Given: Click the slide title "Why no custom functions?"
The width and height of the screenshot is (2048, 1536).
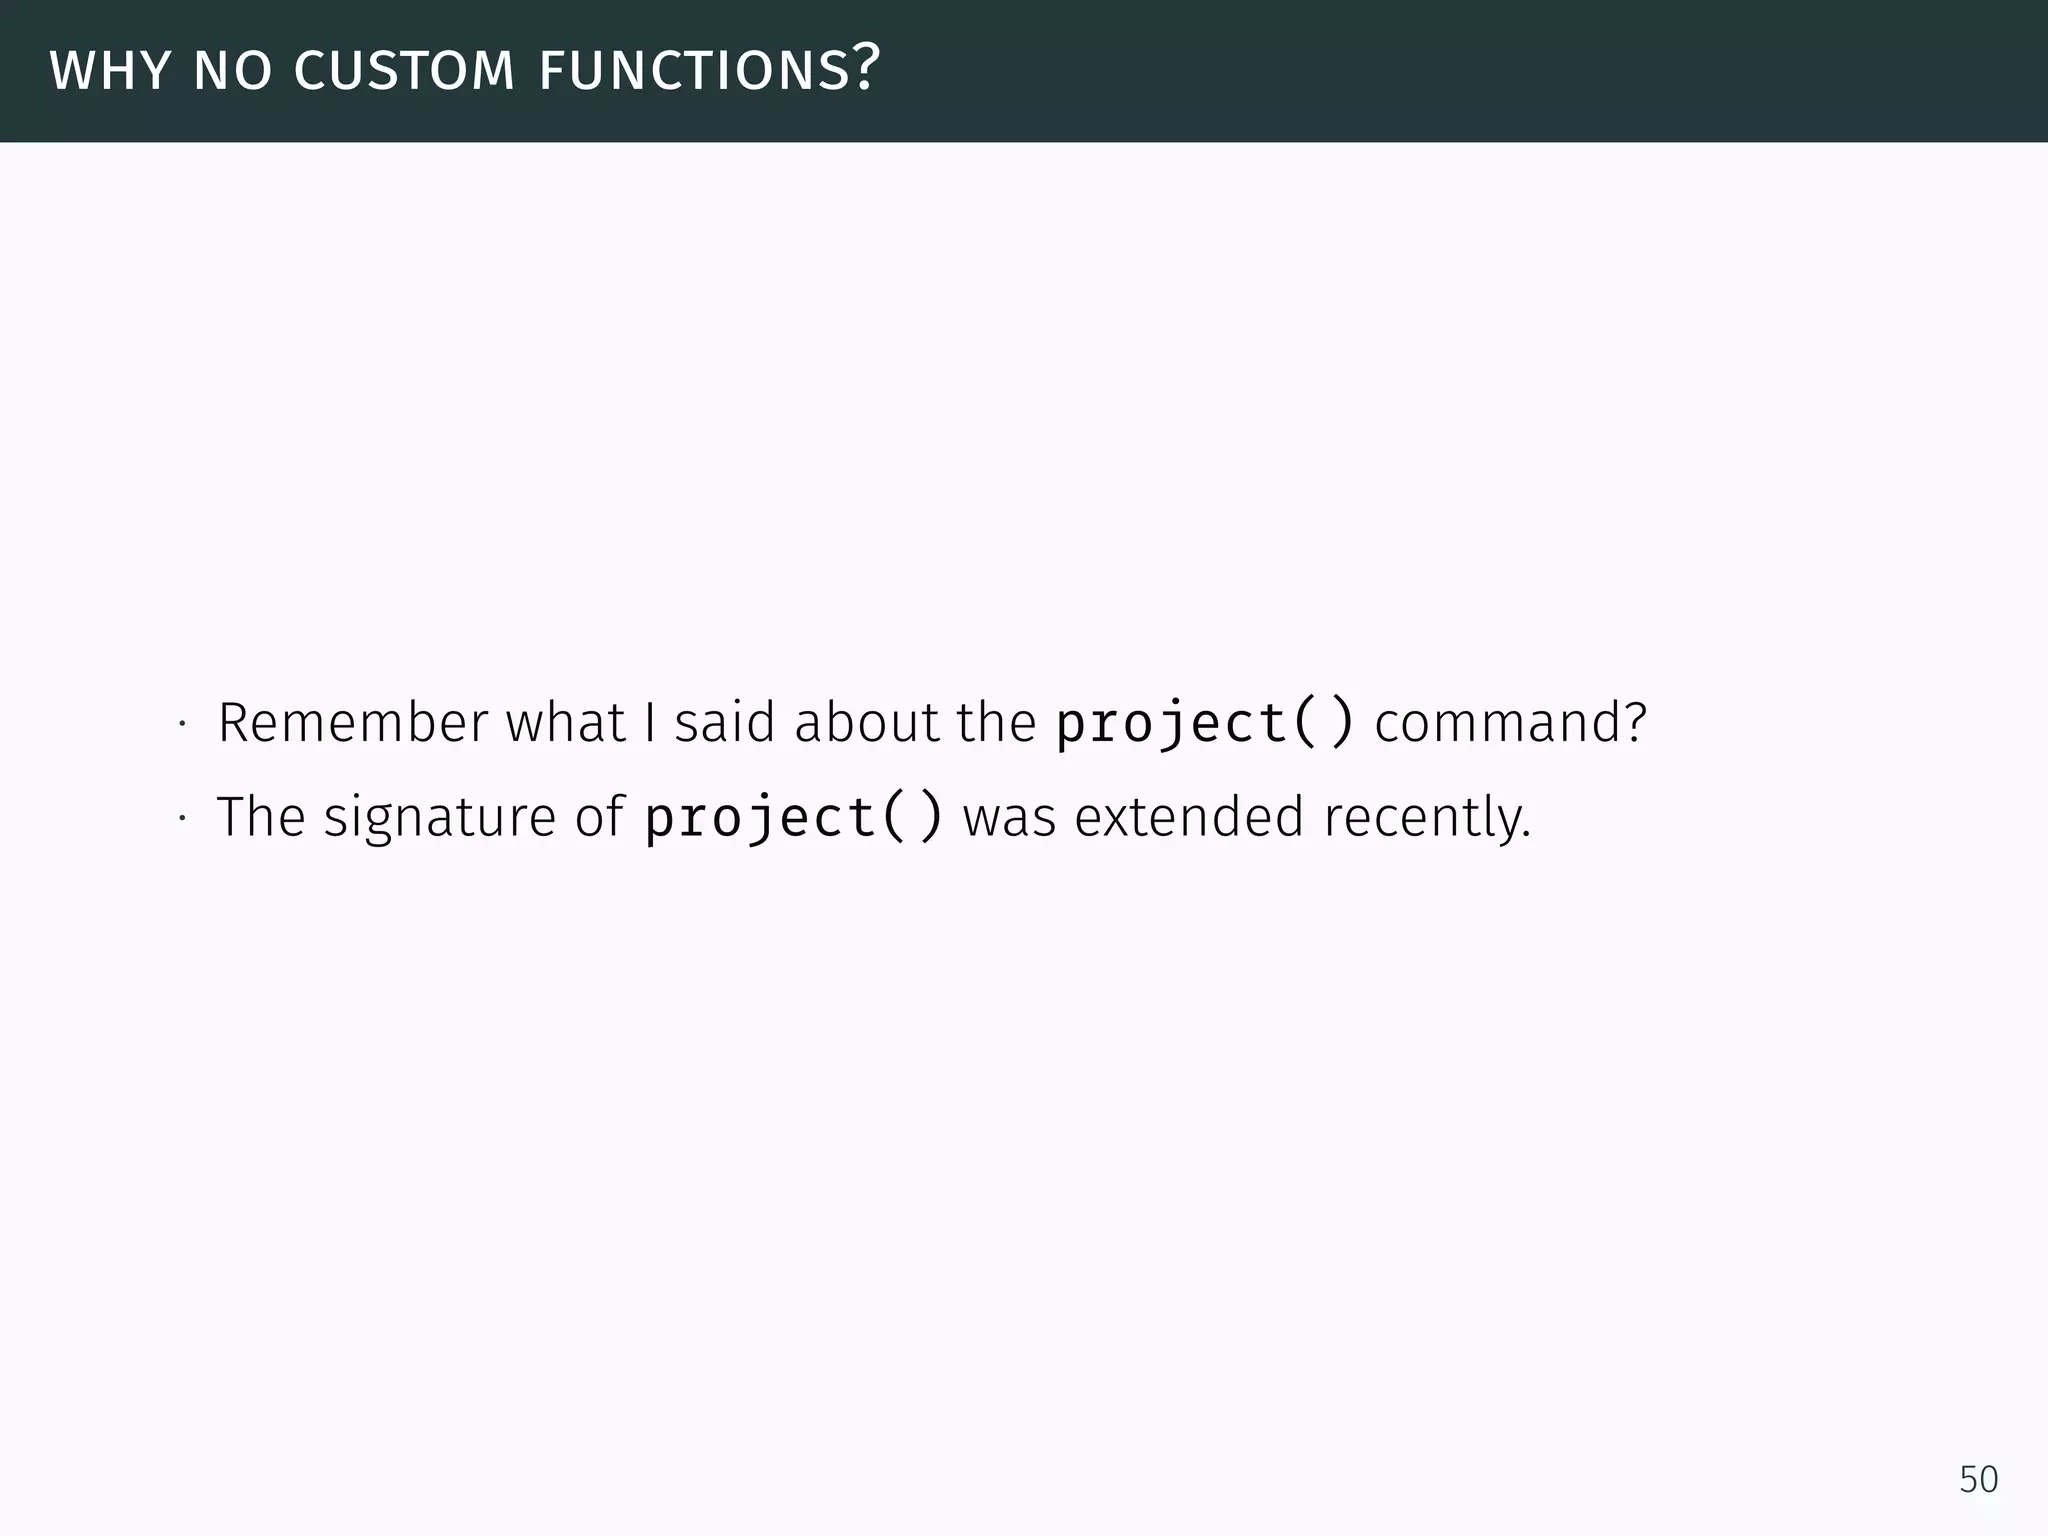Looking at the screenshot, I should [465, 70].
